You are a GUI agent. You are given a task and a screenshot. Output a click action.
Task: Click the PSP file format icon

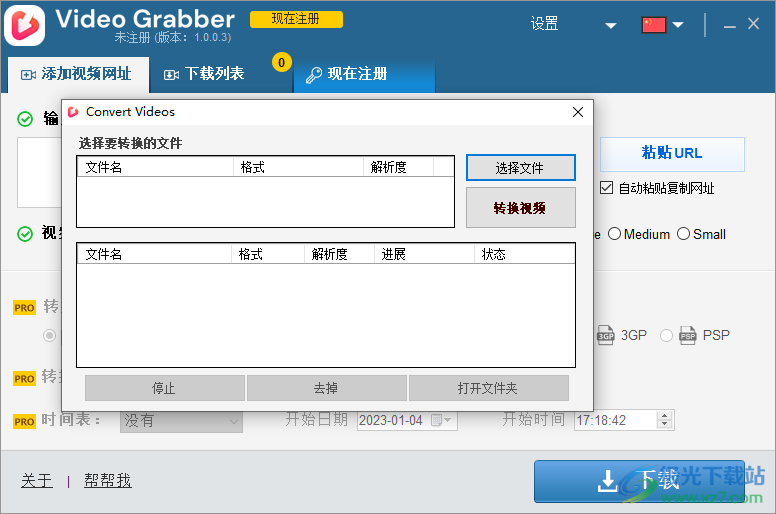[687, 335]
